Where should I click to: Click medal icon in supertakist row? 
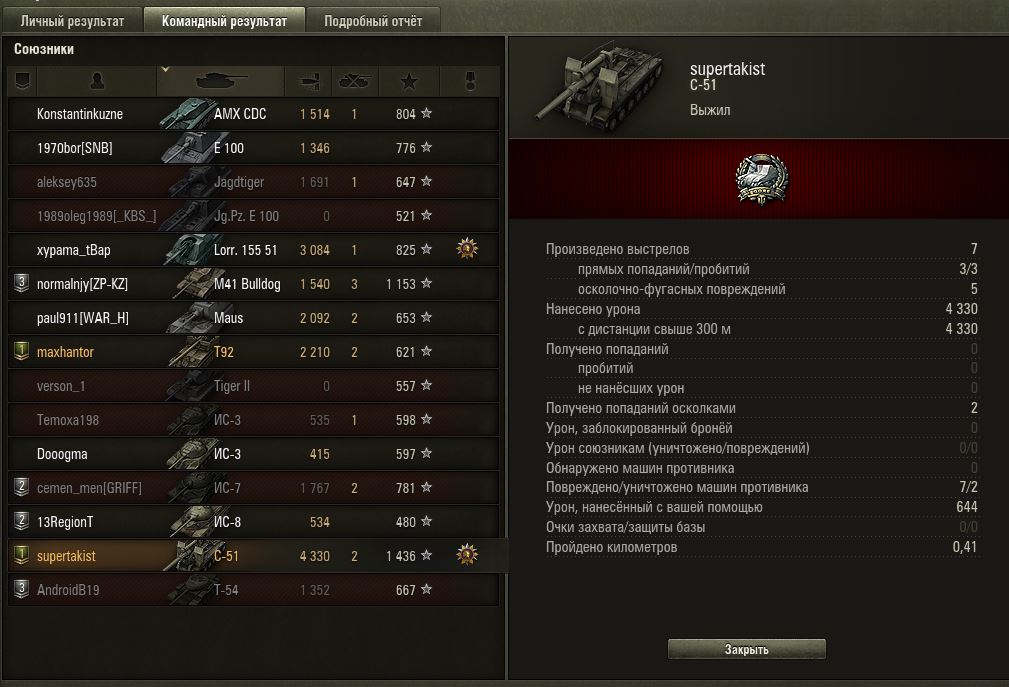tap(467, 554)
